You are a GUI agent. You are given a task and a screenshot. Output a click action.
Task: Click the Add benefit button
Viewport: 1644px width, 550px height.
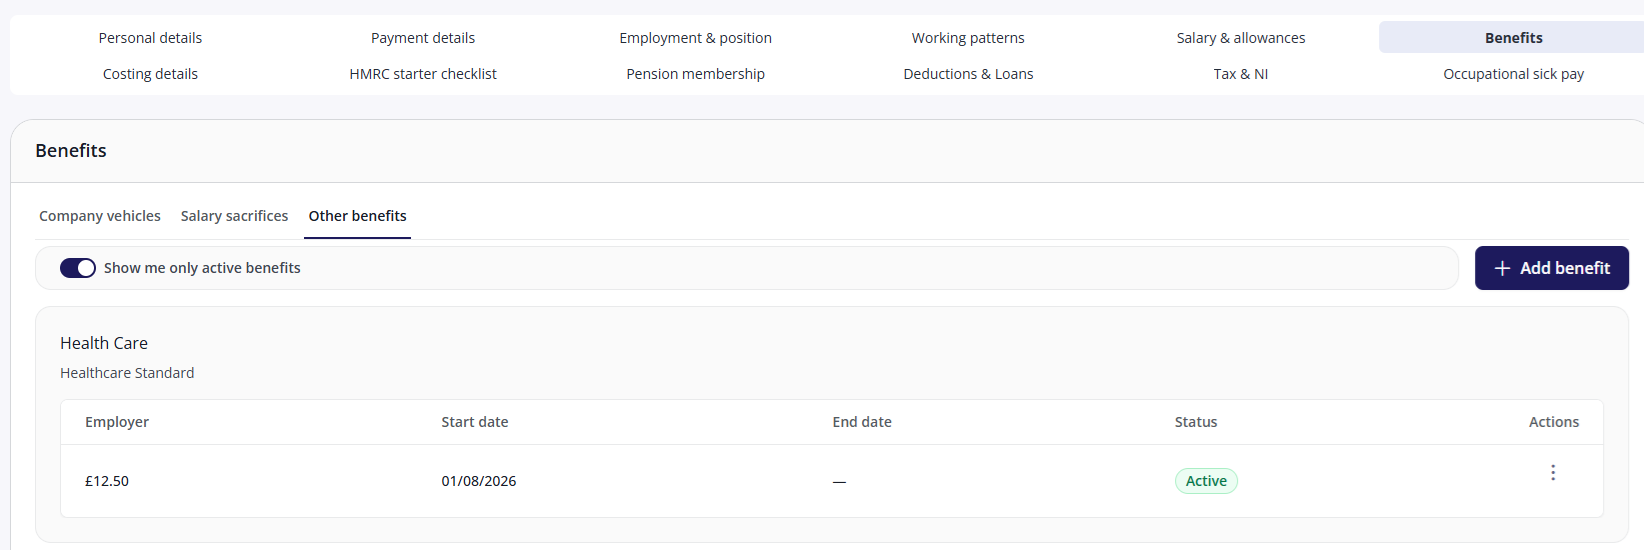pyautogui.click(x=1552, y=268)
